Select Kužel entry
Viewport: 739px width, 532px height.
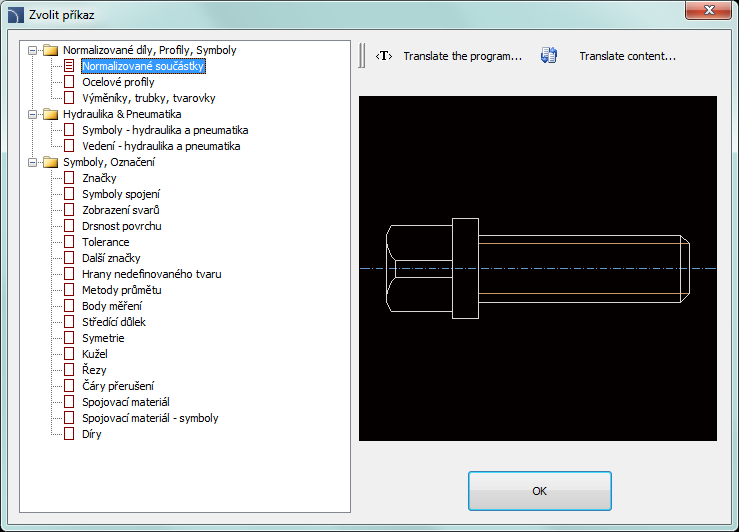pyautogui.click(x=95, y=354)
